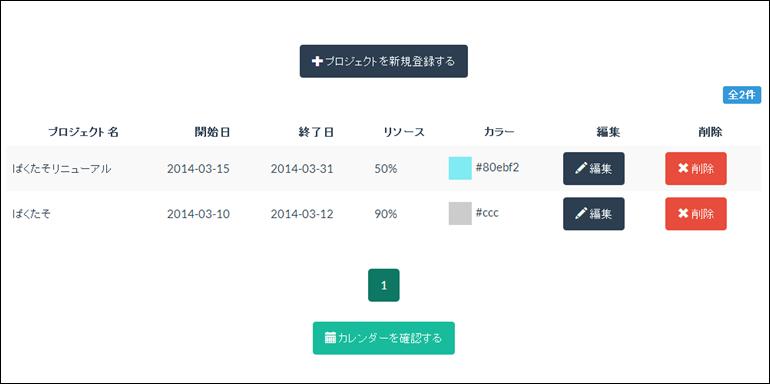Click the calendar icon on the green button

pos(330,338)
